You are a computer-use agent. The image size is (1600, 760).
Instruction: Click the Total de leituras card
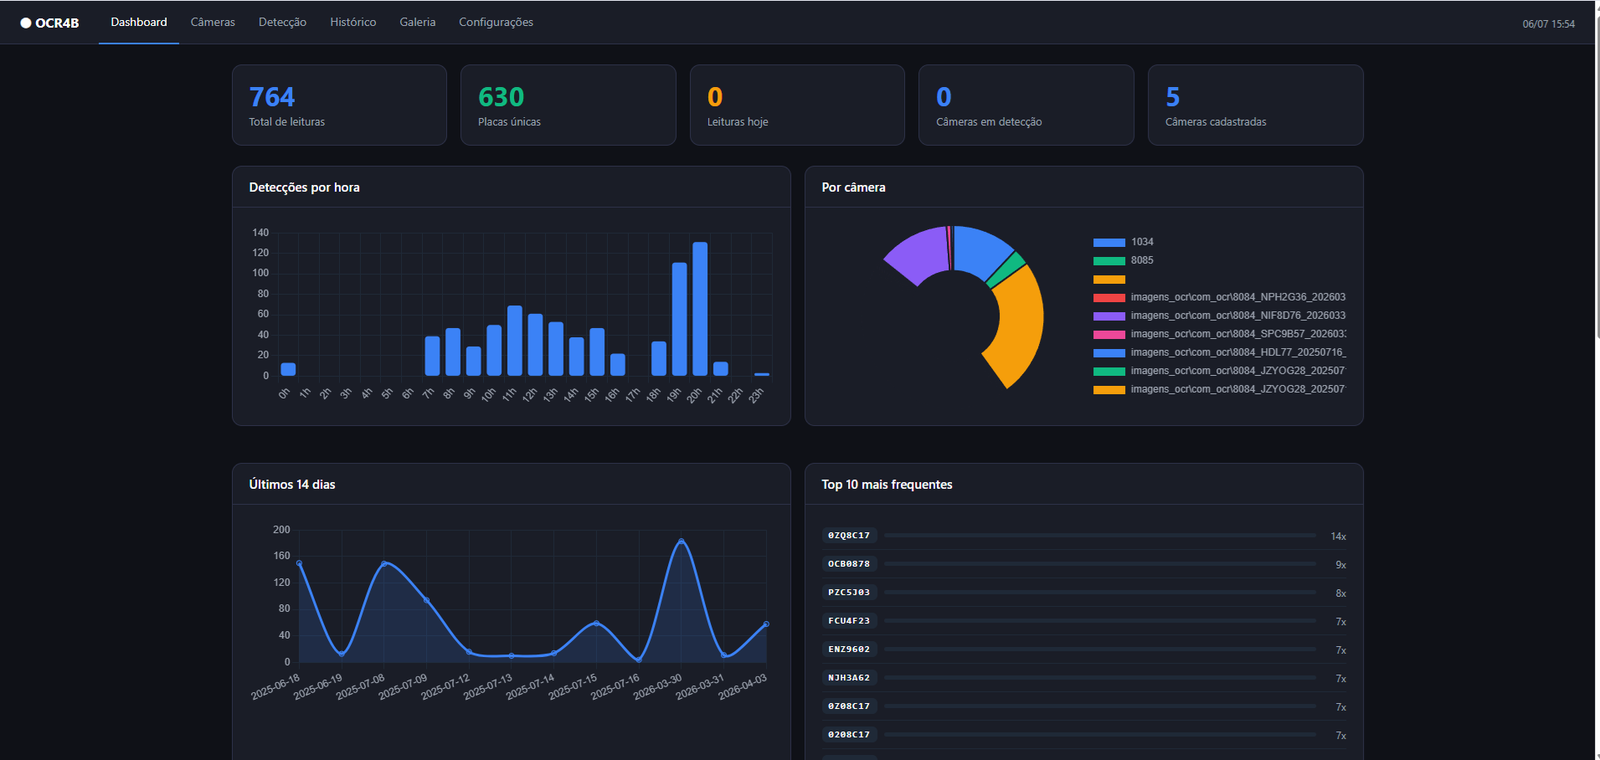coord(339,105)
